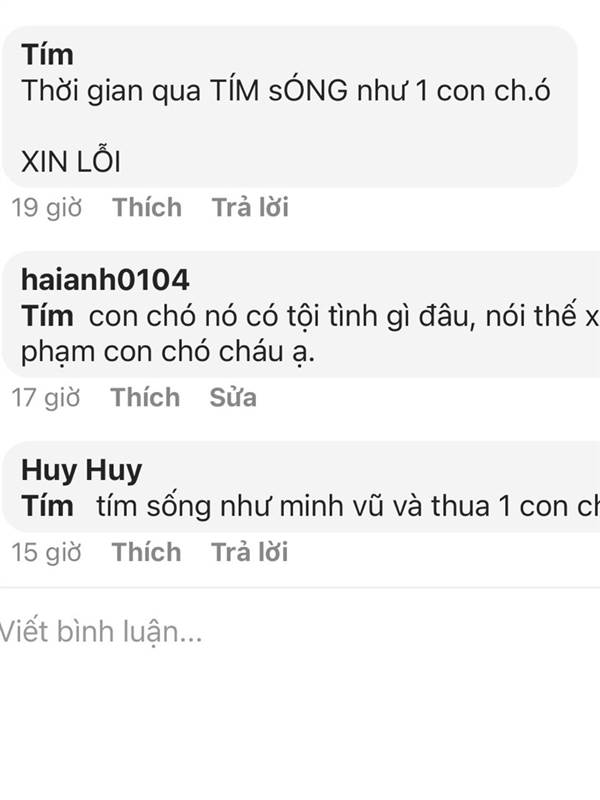Reply to Tím's 'XIN LỖI' comment
The height and width of the screenshot is (800, 600).
250,208
